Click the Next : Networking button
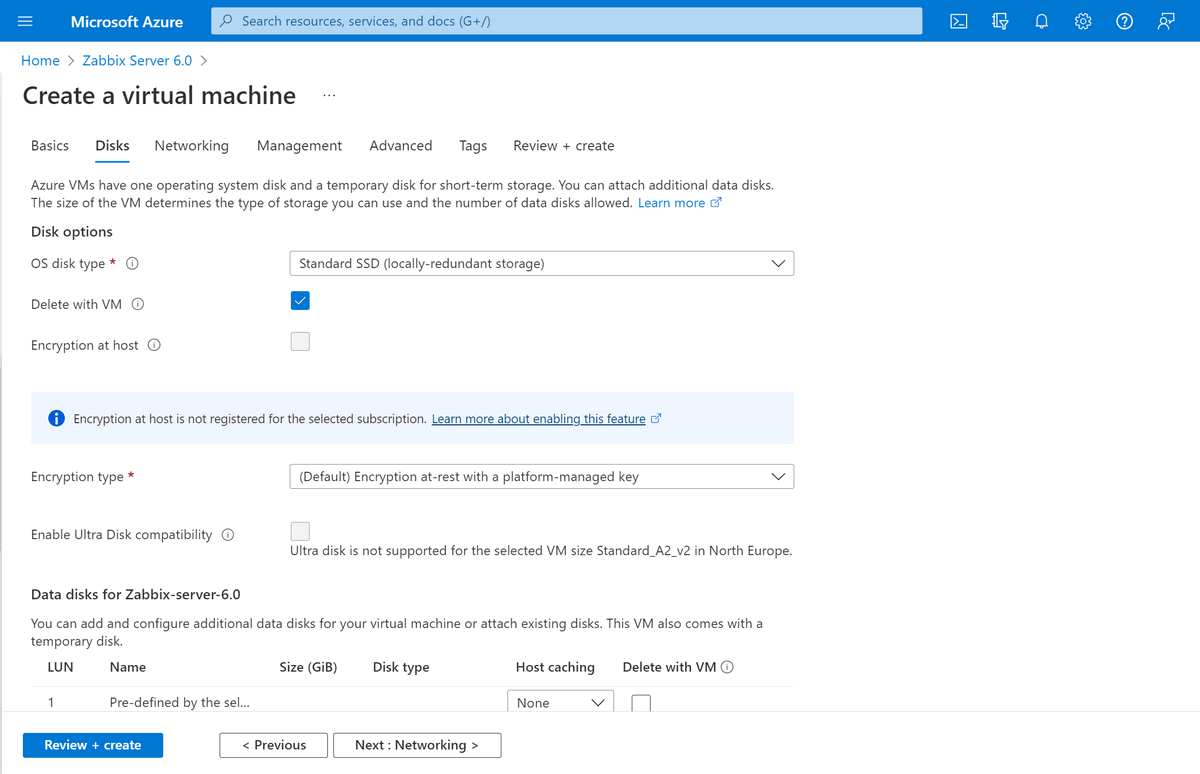This screenshot has width=1200, height=774. (x=417, y=745)
